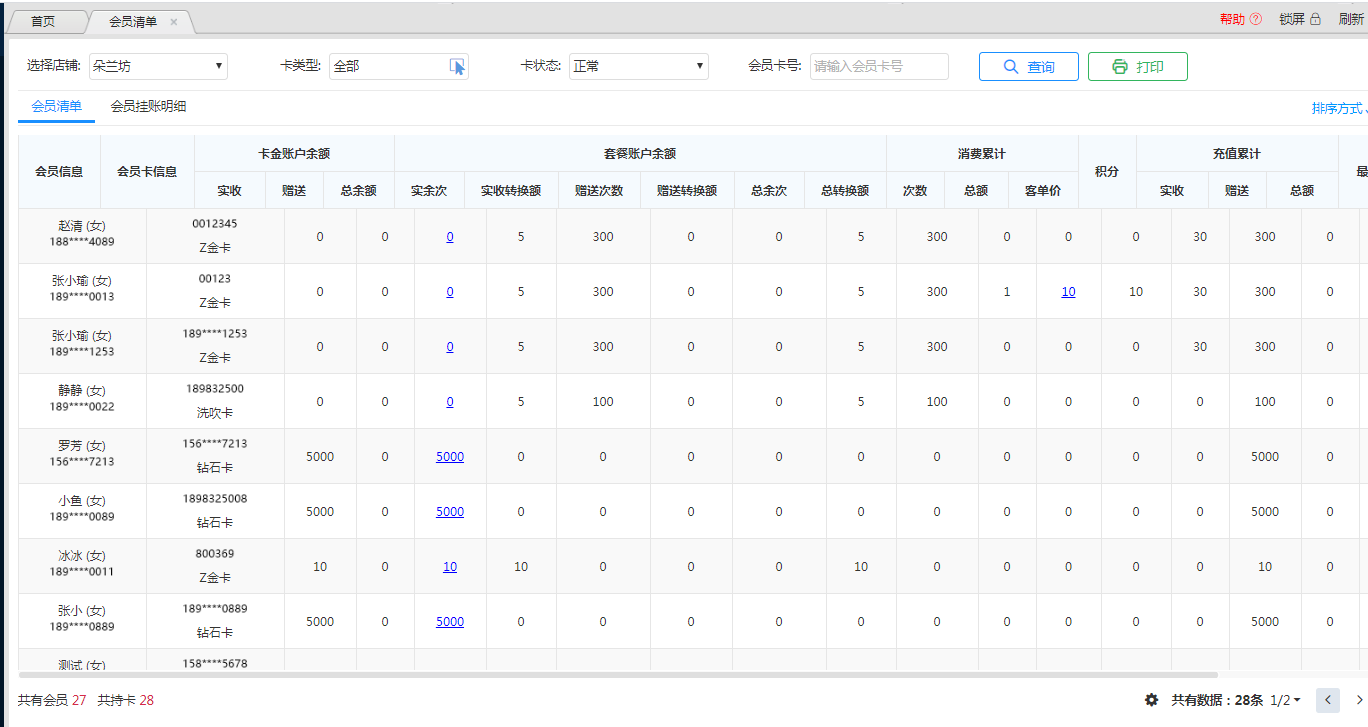Image resolution: width=1368 pixels, height=727 pixels.
Task: Click 洗吹卡 card type in 静静's row
Action: tap(215, 412)
